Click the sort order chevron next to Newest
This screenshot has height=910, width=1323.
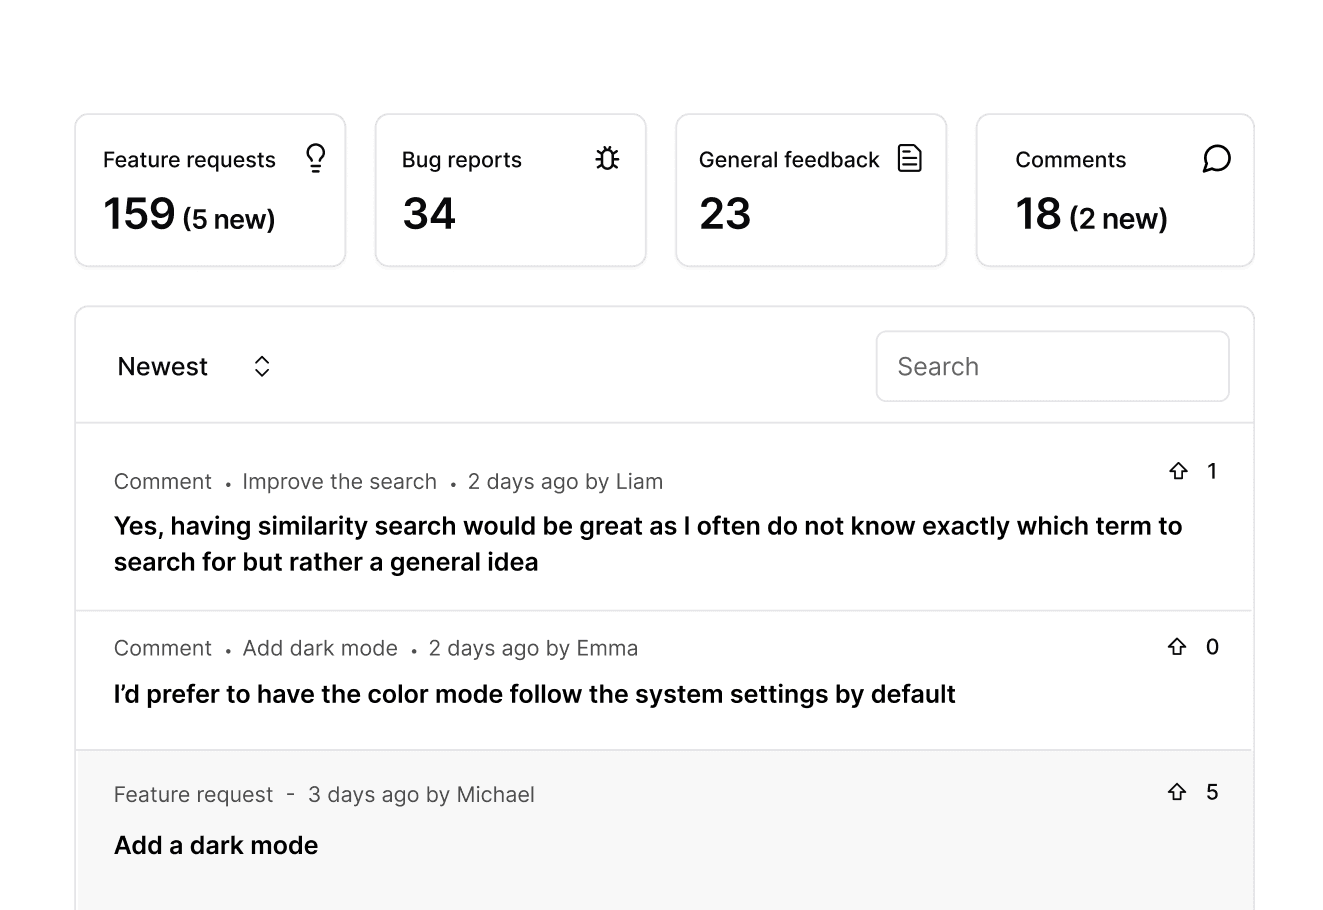[261, 366]
